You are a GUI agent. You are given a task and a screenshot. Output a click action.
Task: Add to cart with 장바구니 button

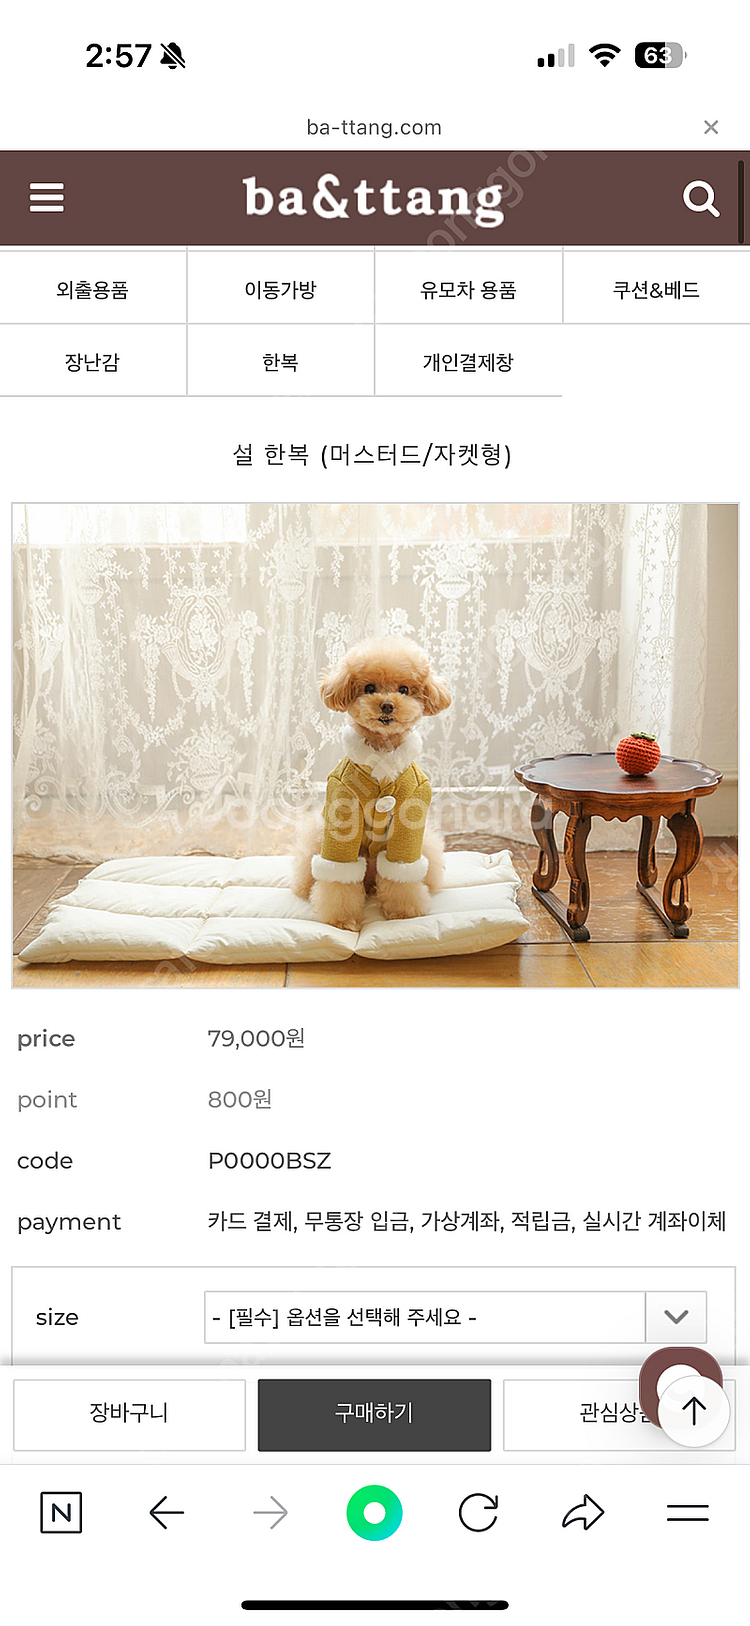129,1414
